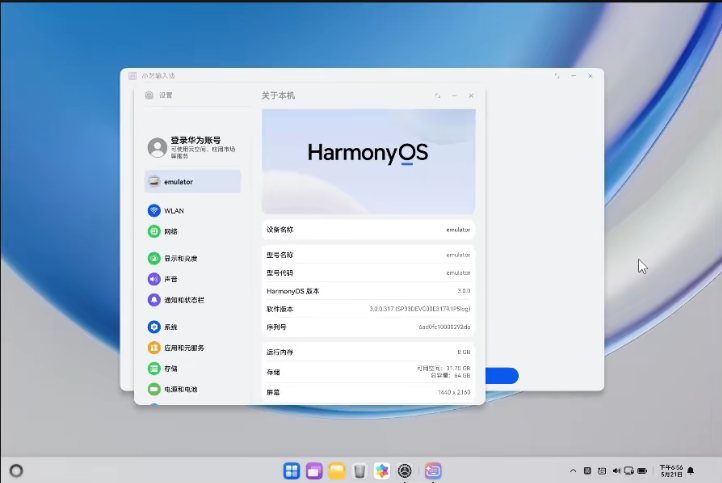
Task: Maximize the 关于本机 settings window
Action: (x=437, y=96)
